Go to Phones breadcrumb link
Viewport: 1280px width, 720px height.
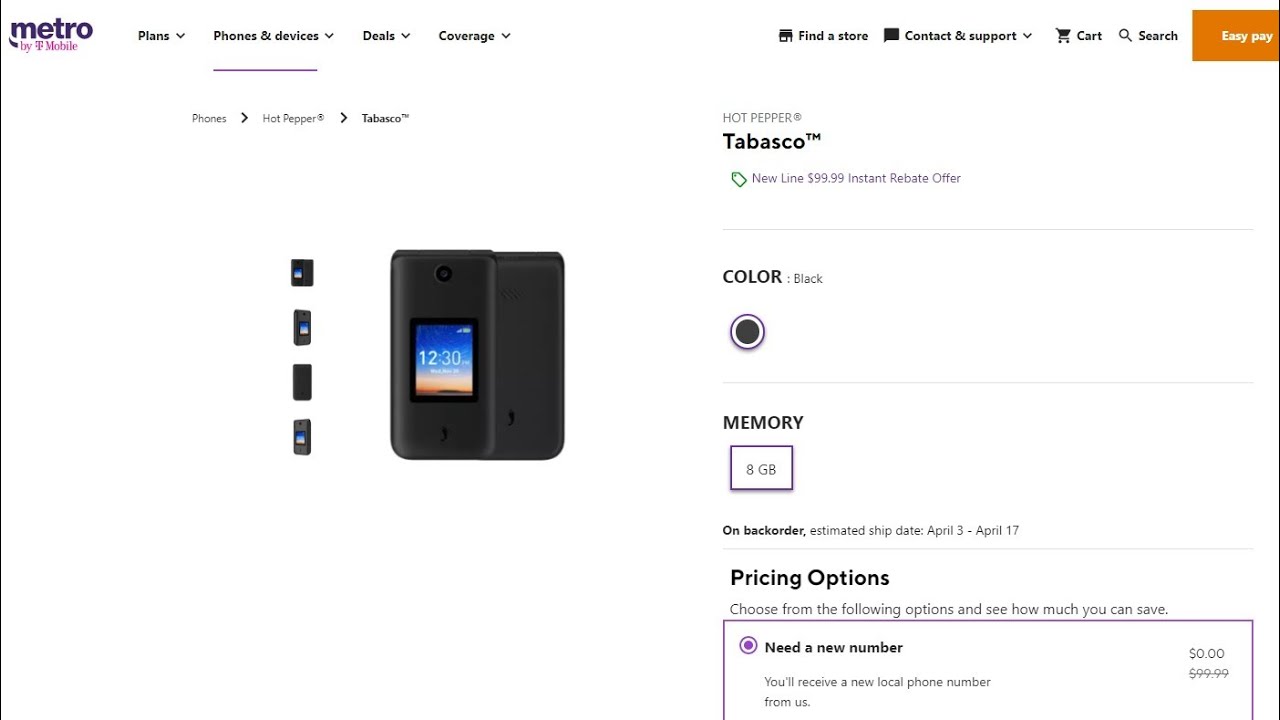coord(209,118)
